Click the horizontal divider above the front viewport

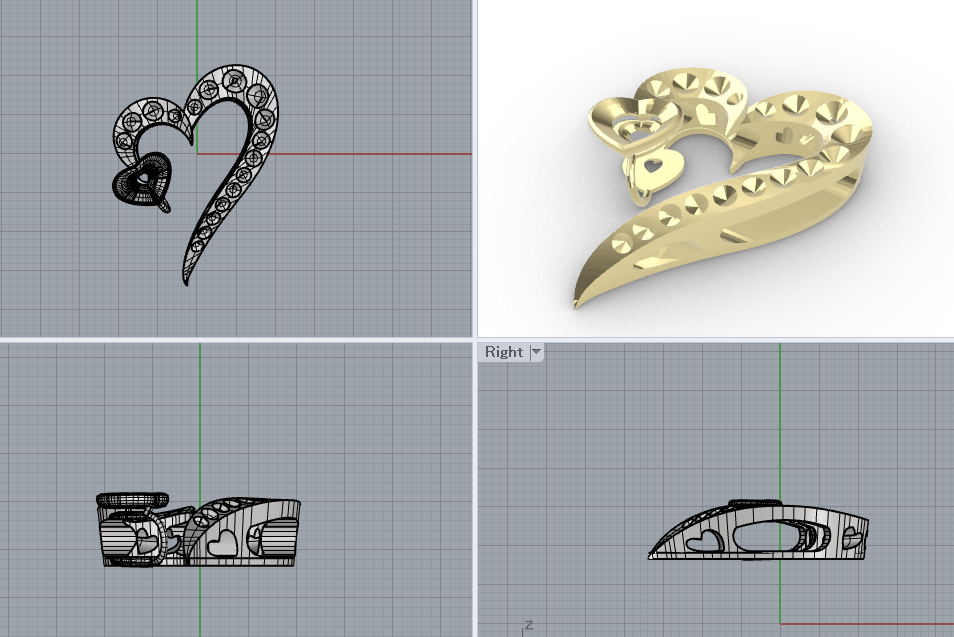(x=236, y=340)
